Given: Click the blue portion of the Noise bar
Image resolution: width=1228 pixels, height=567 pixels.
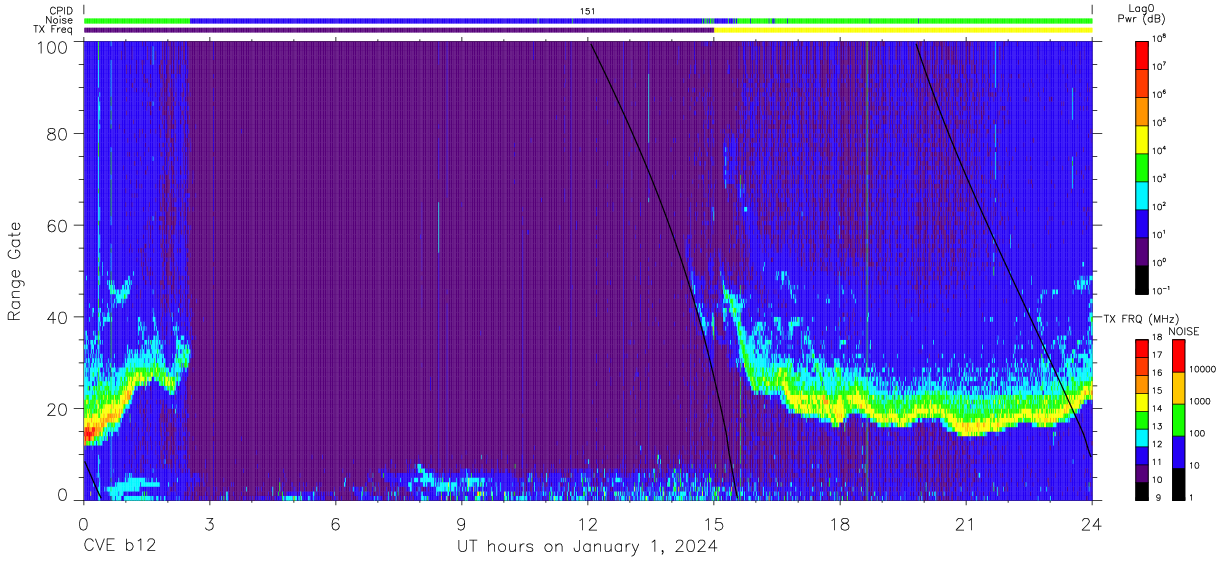Looking at the screenshot, I should pos(446,20).
